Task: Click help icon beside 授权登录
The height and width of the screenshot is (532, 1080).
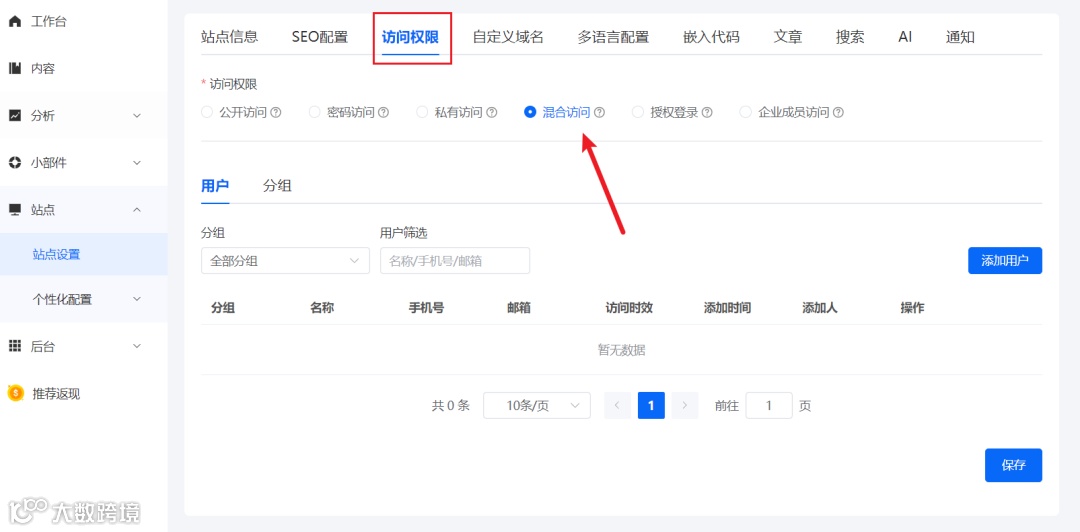Action: [x=707, y=112]
